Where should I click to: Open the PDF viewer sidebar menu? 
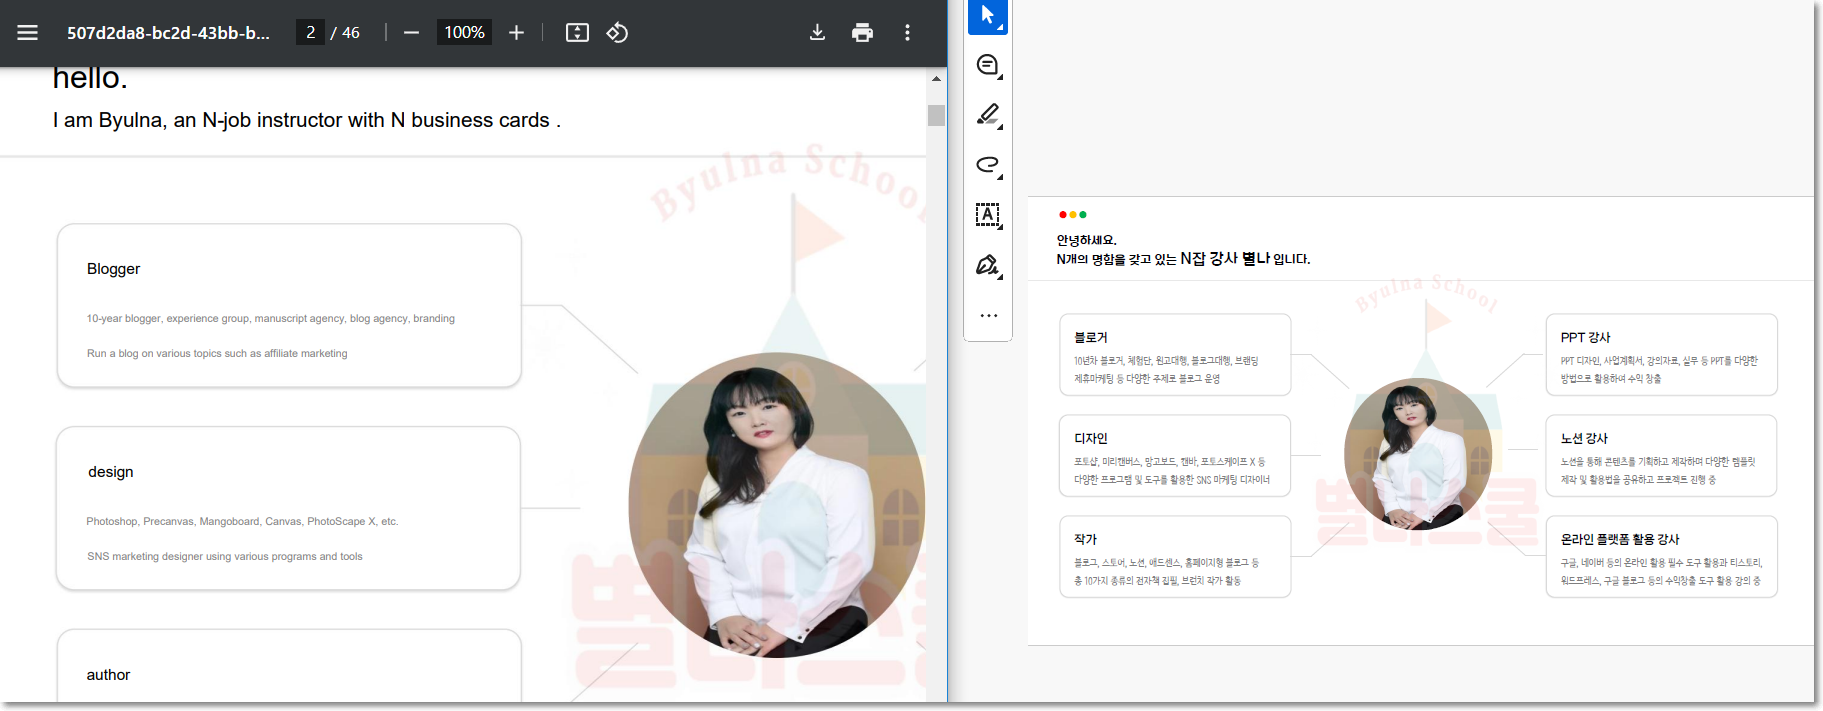coord(28,33)
